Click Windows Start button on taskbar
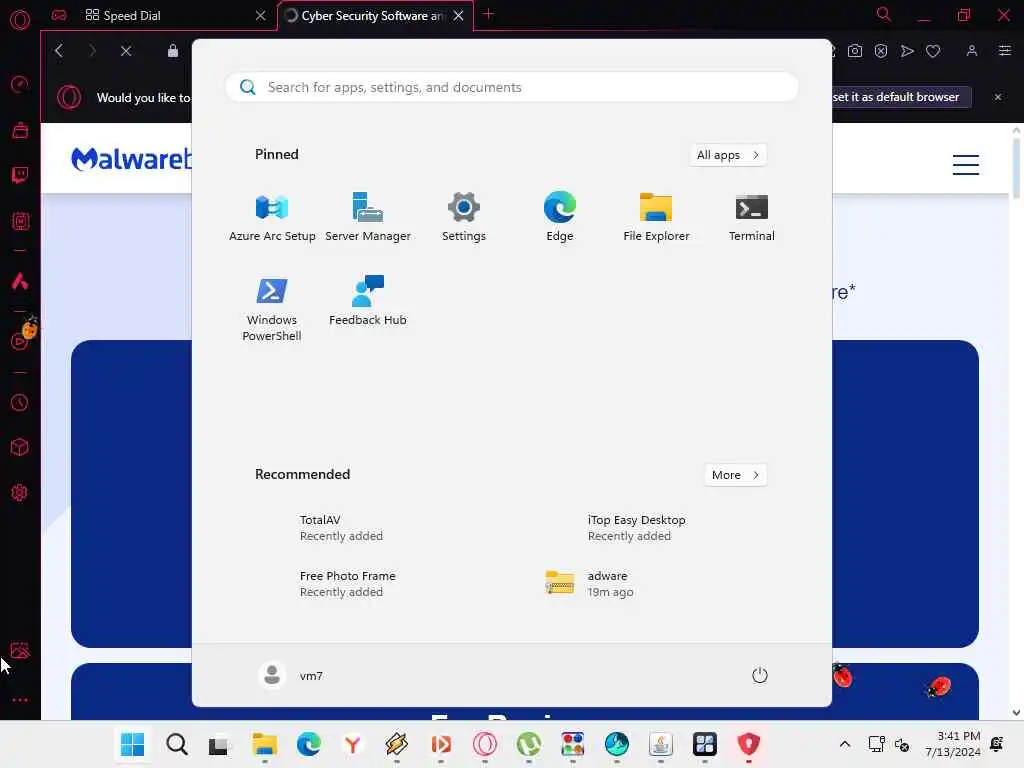1024x768 pixels. coord(133,744)
